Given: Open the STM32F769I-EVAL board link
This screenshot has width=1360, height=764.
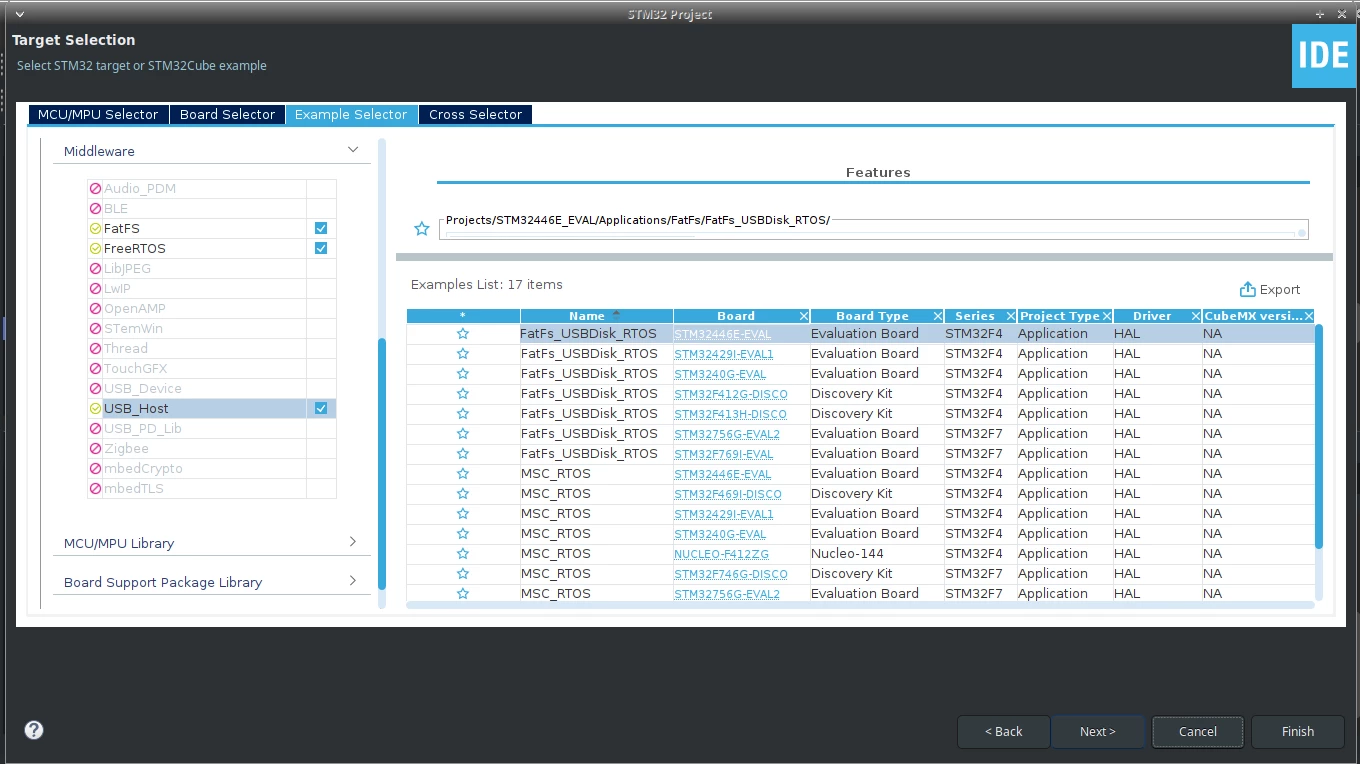Looking at the screenshot, I should click(723, 454).
